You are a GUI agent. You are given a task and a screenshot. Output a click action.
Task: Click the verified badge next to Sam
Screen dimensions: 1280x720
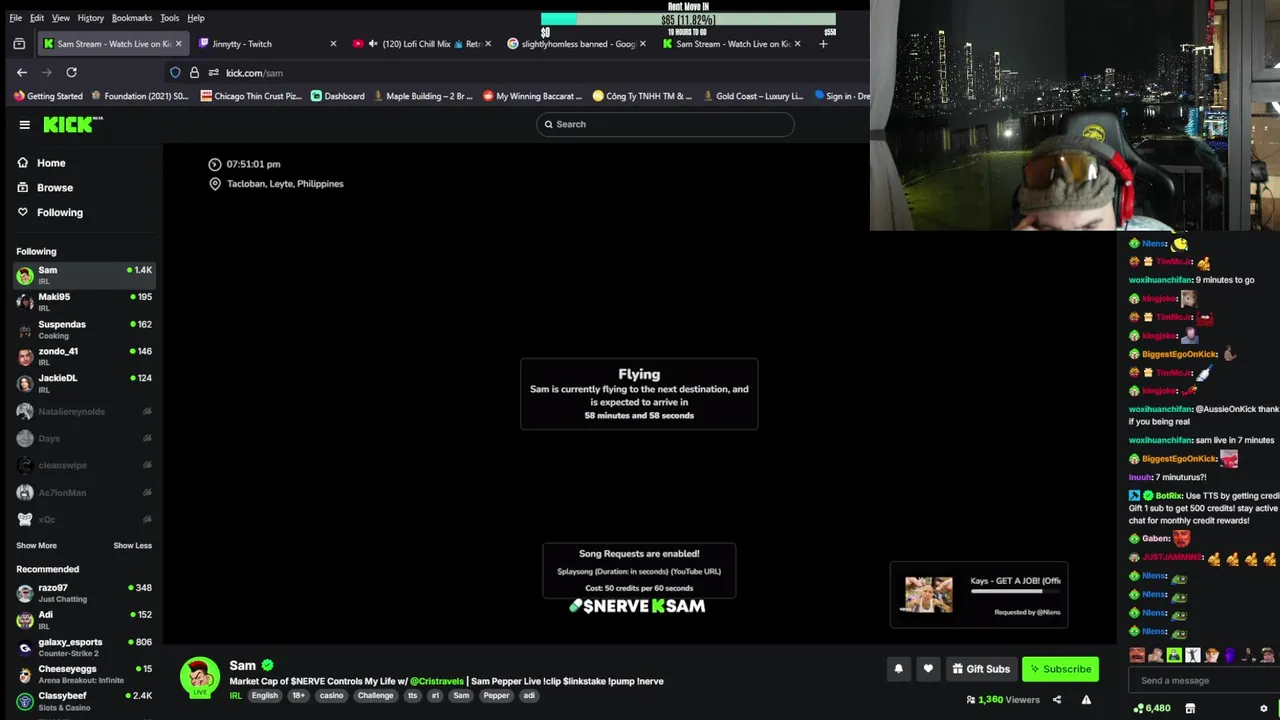click(267, 665)
